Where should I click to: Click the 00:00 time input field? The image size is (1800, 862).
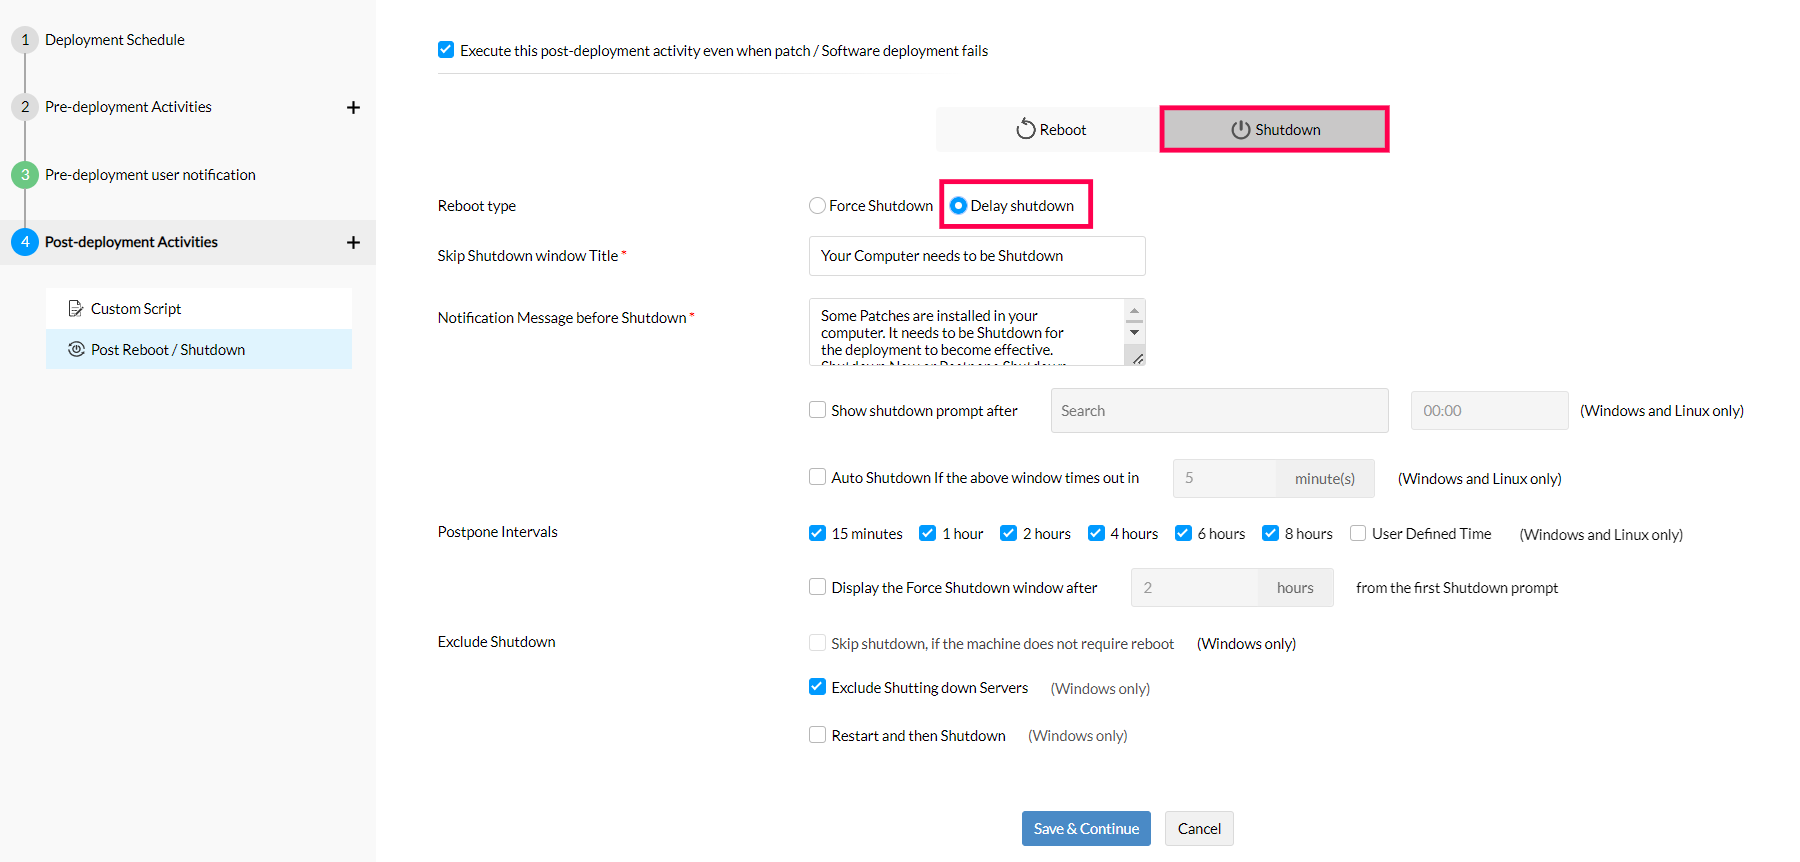coord(1489,410)
